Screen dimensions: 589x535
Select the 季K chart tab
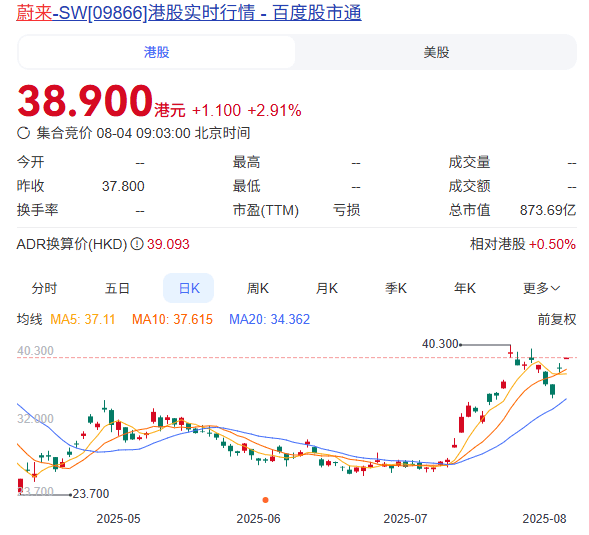point(396,288)
